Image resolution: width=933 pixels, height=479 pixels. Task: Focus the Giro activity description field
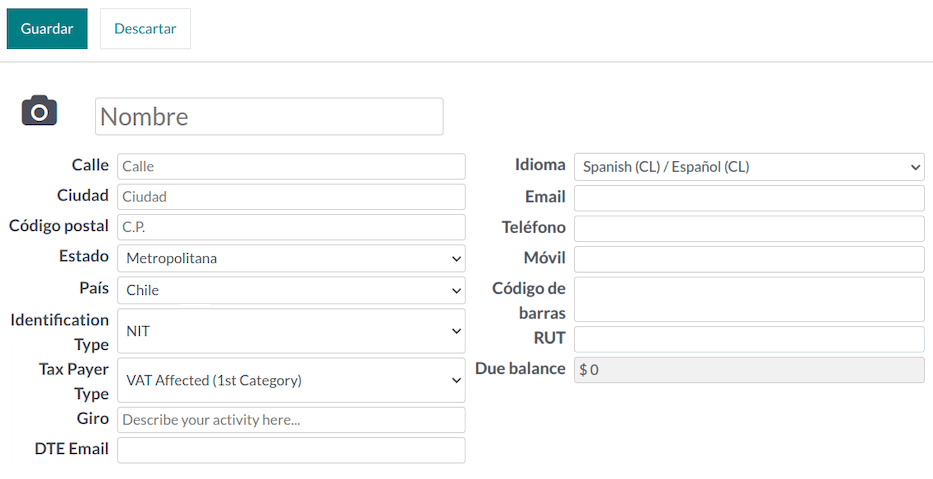pyautogui.click(x=291, y=420)
